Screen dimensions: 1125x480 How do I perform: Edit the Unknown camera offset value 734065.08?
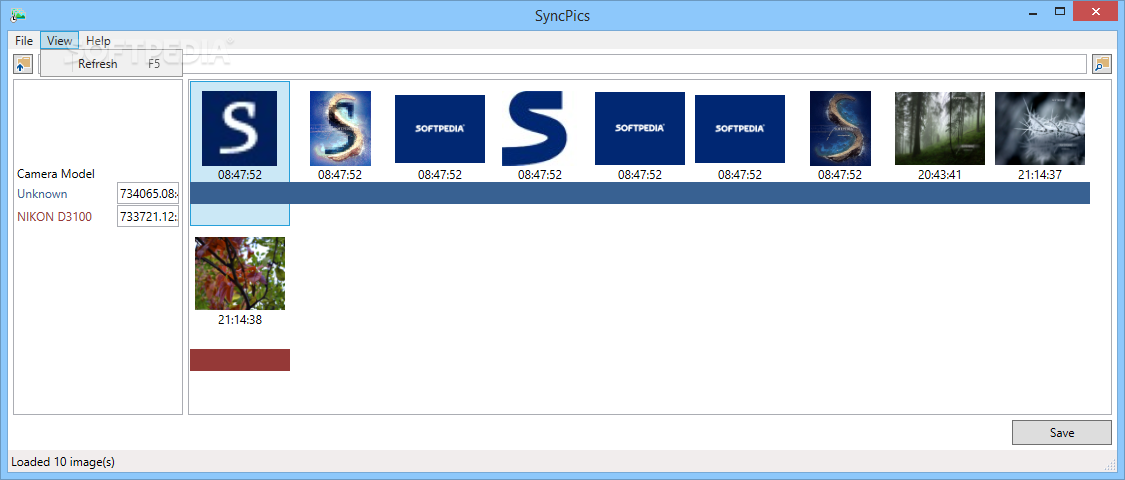click(x=148, y=194)
